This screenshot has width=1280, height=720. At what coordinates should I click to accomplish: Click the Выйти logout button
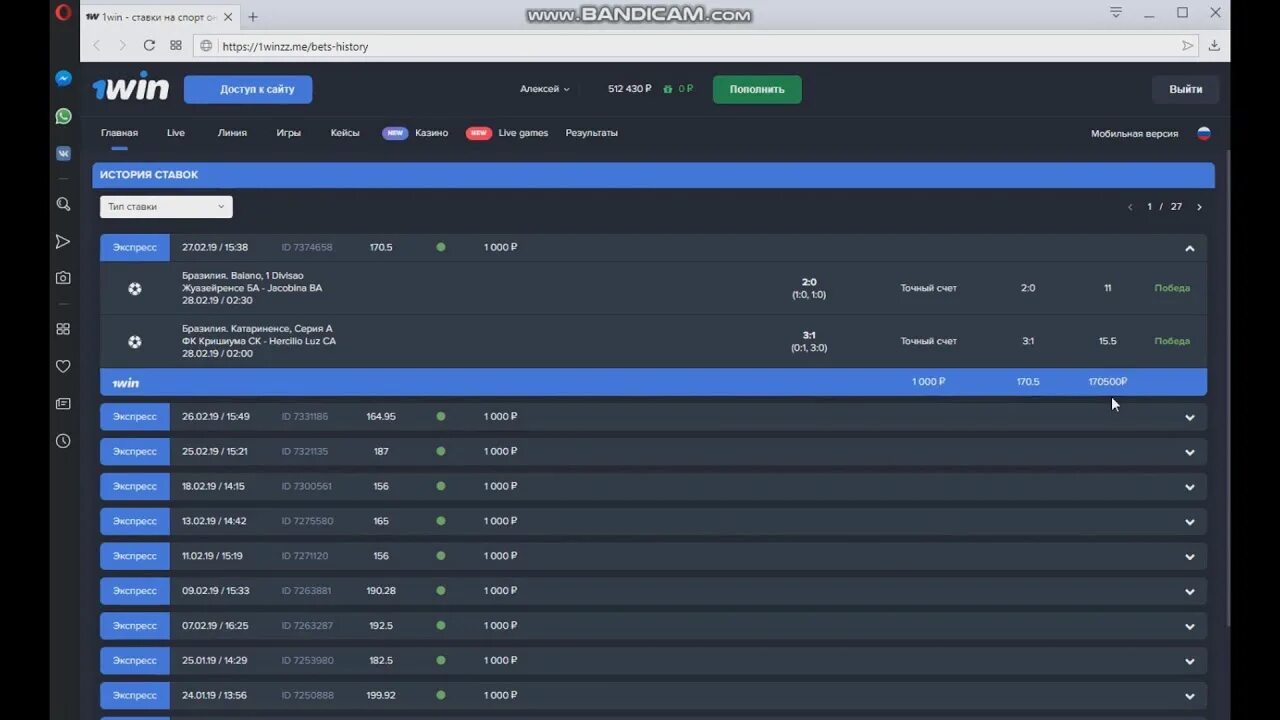click(x=1185, y=89)
